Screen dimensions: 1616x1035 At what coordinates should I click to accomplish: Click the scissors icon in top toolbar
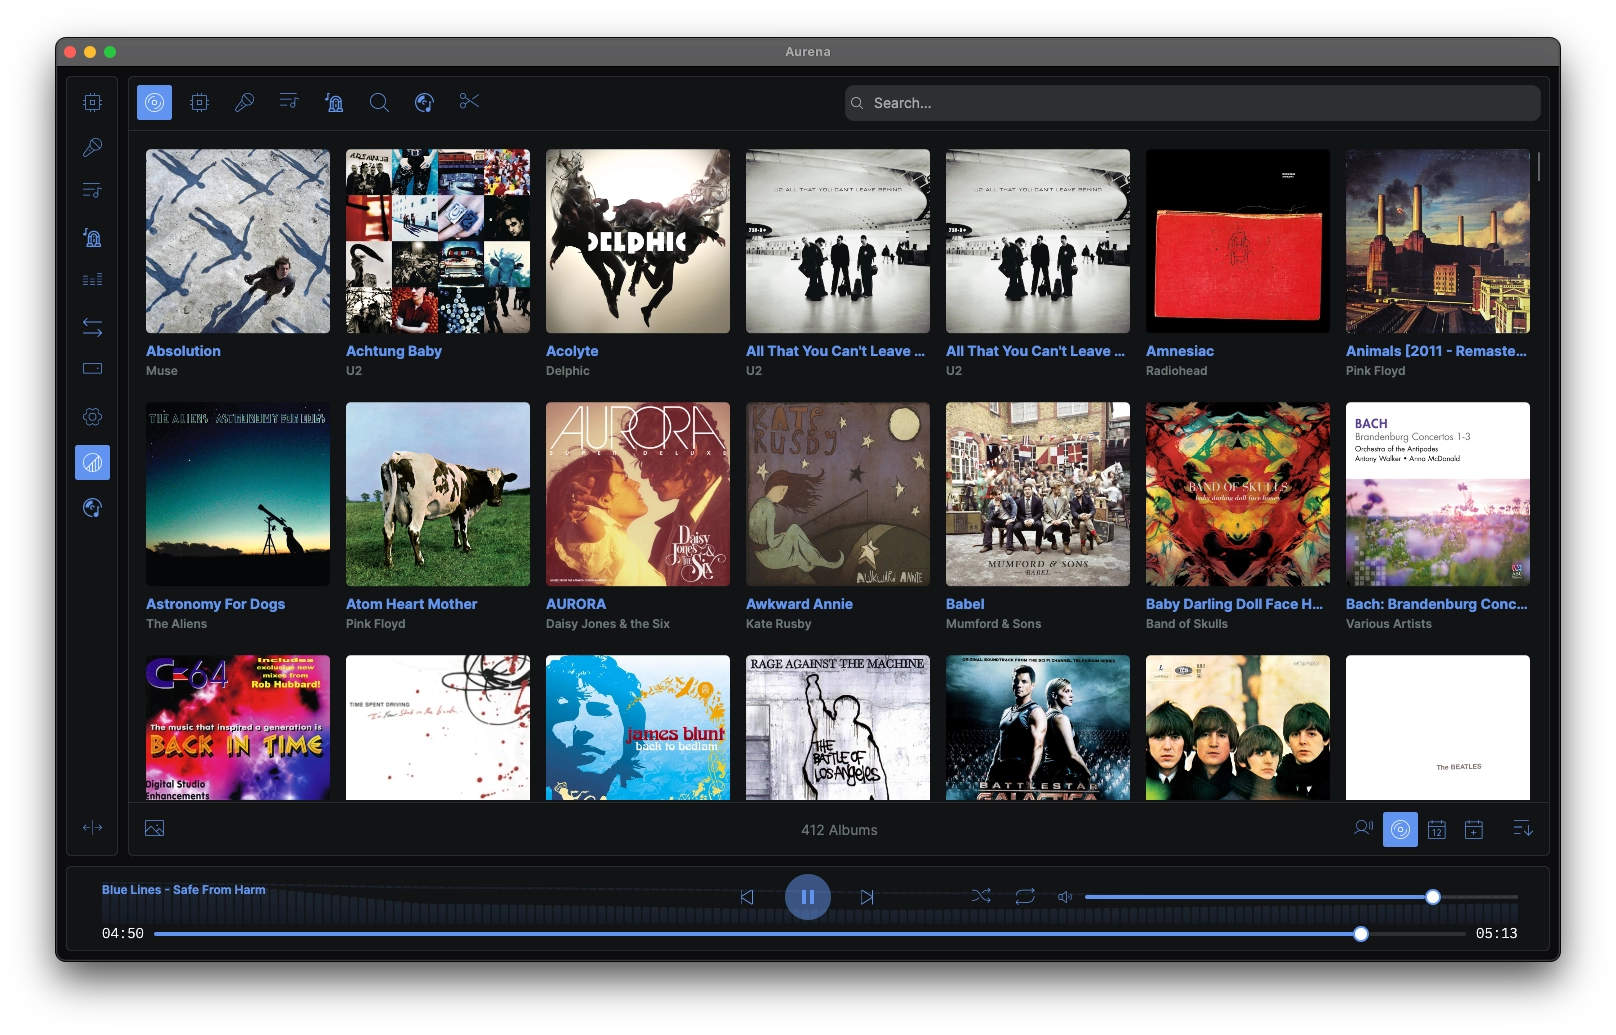(469, 102)
